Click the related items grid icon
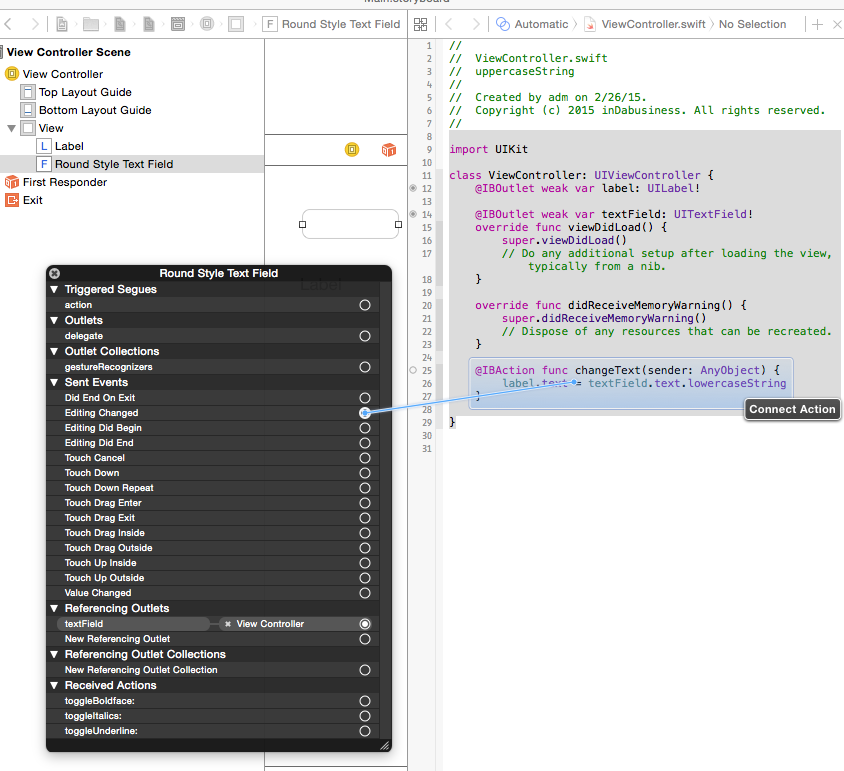Viewport: 844px width, 771px height. (x=420, y=24)
